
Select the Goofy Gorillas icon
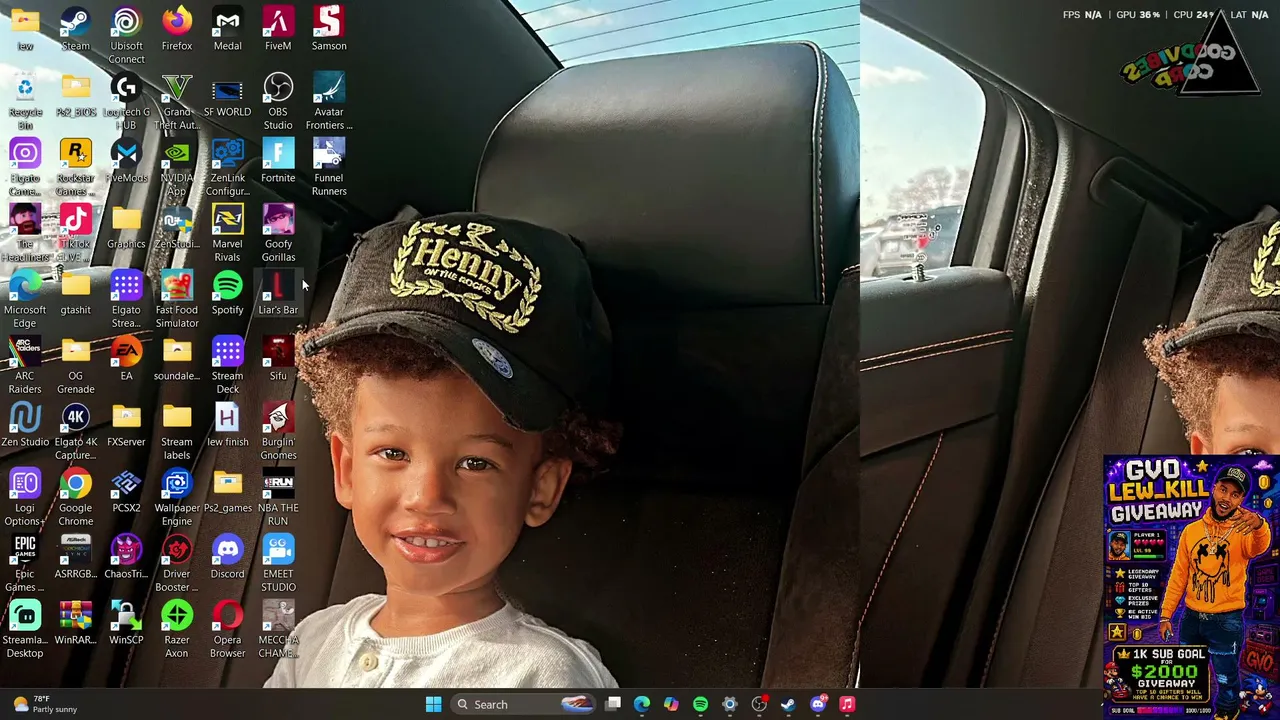278,233
